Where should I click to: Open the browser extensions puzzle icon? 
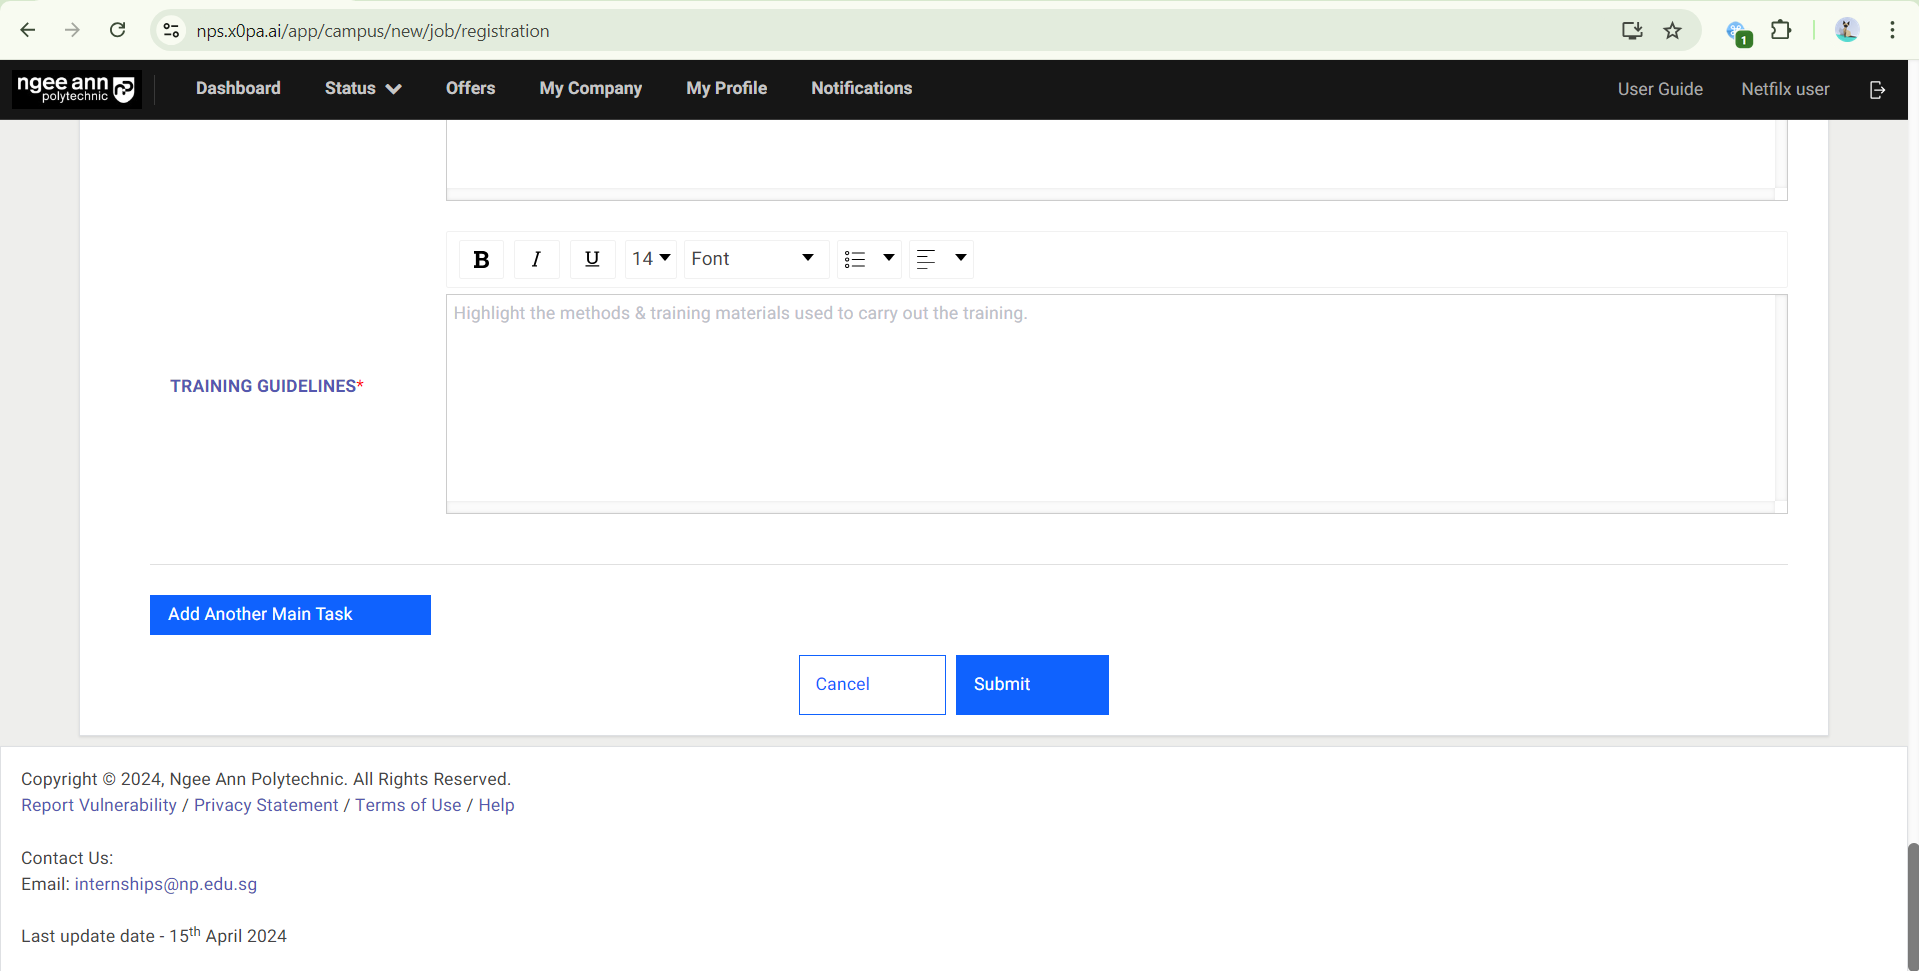1781,31
